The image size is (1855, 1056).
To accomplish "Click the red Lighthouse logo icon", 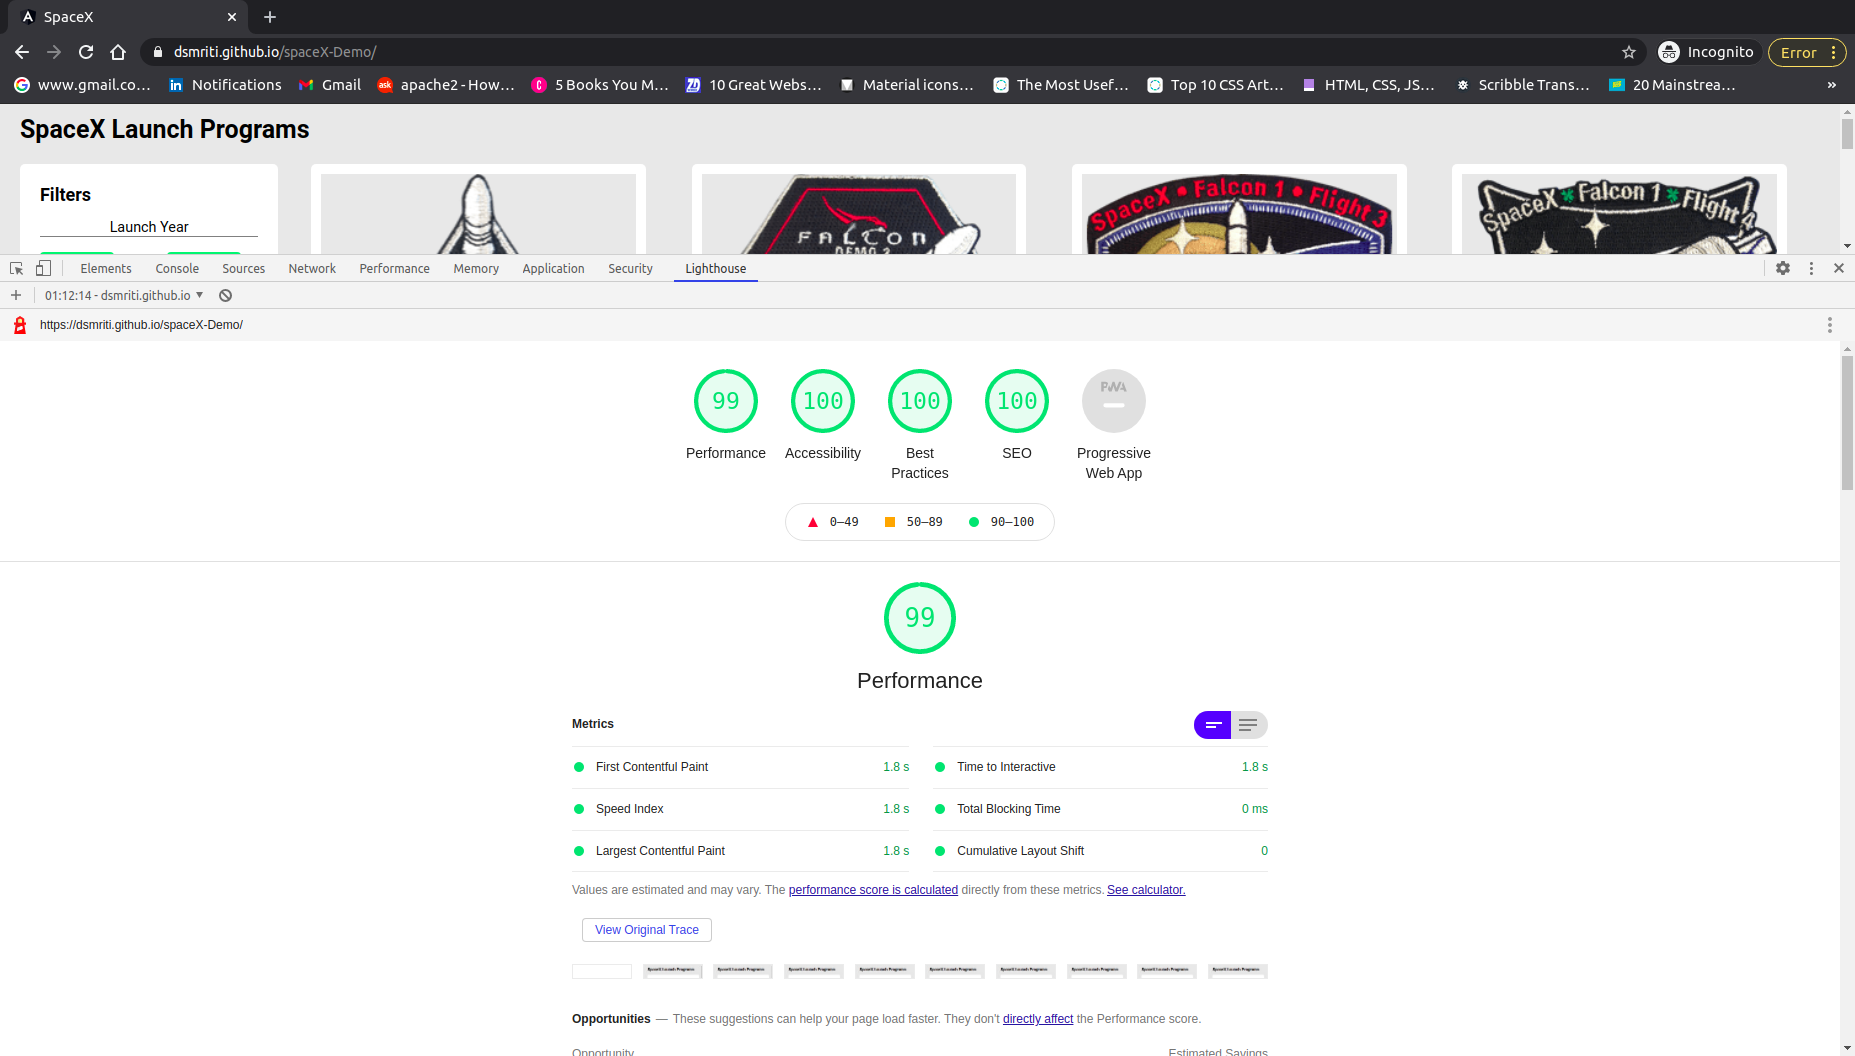I will tap(19, 325).
